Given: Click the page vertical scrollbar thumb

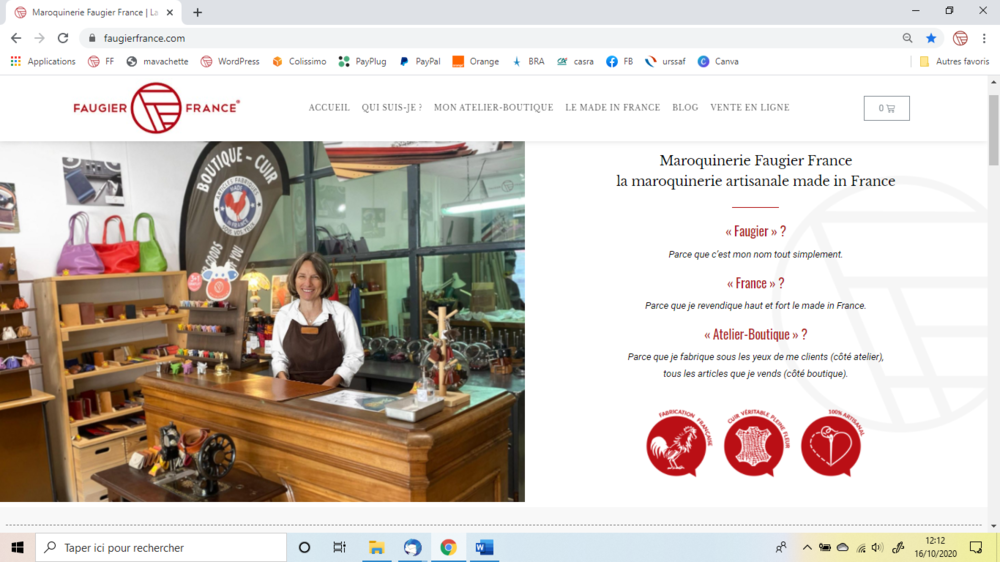Looking at the screenshot, I should (994, 129).
